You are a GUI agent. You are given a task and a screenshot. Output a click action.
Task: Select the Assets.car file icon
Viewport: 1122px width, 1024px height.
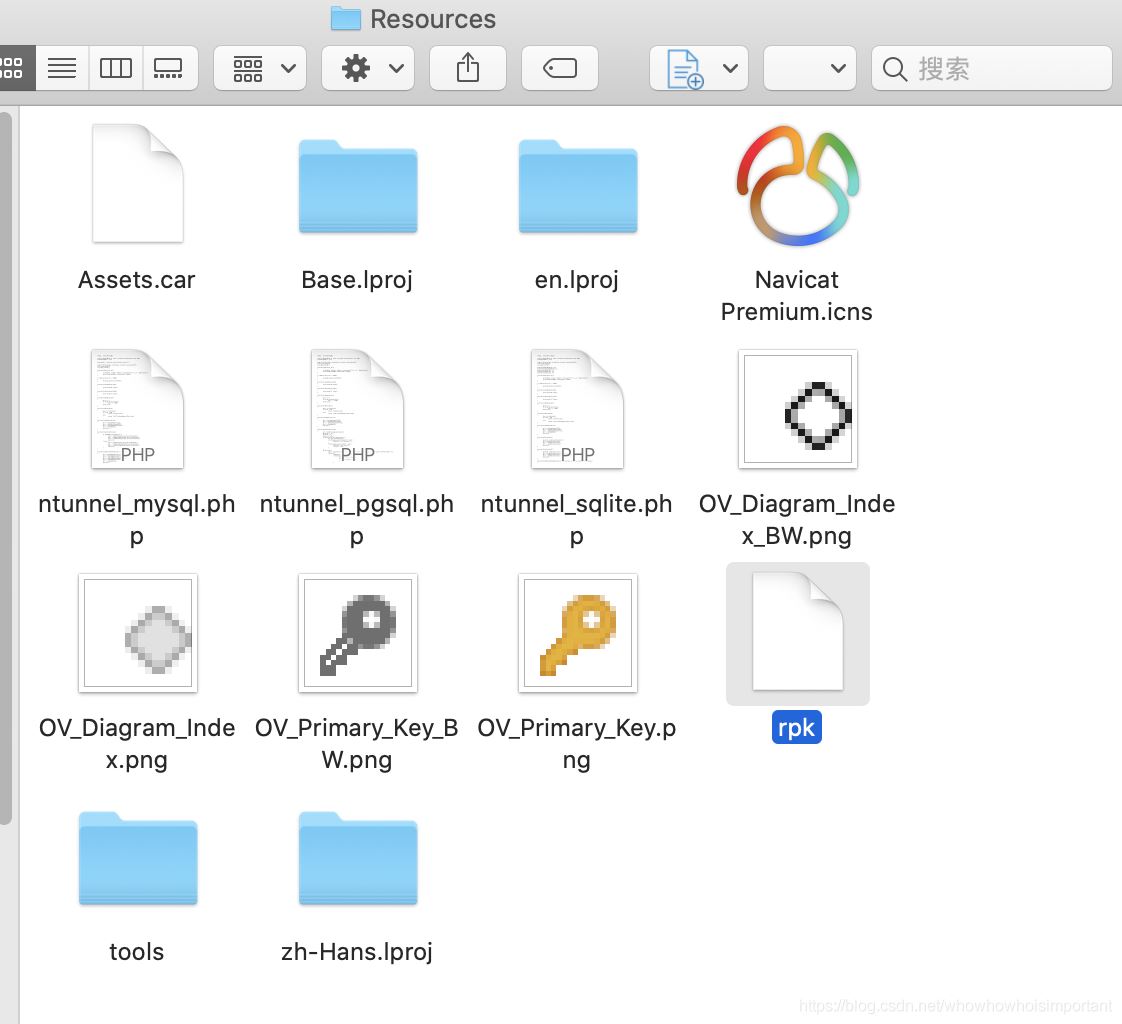(137, 183)
